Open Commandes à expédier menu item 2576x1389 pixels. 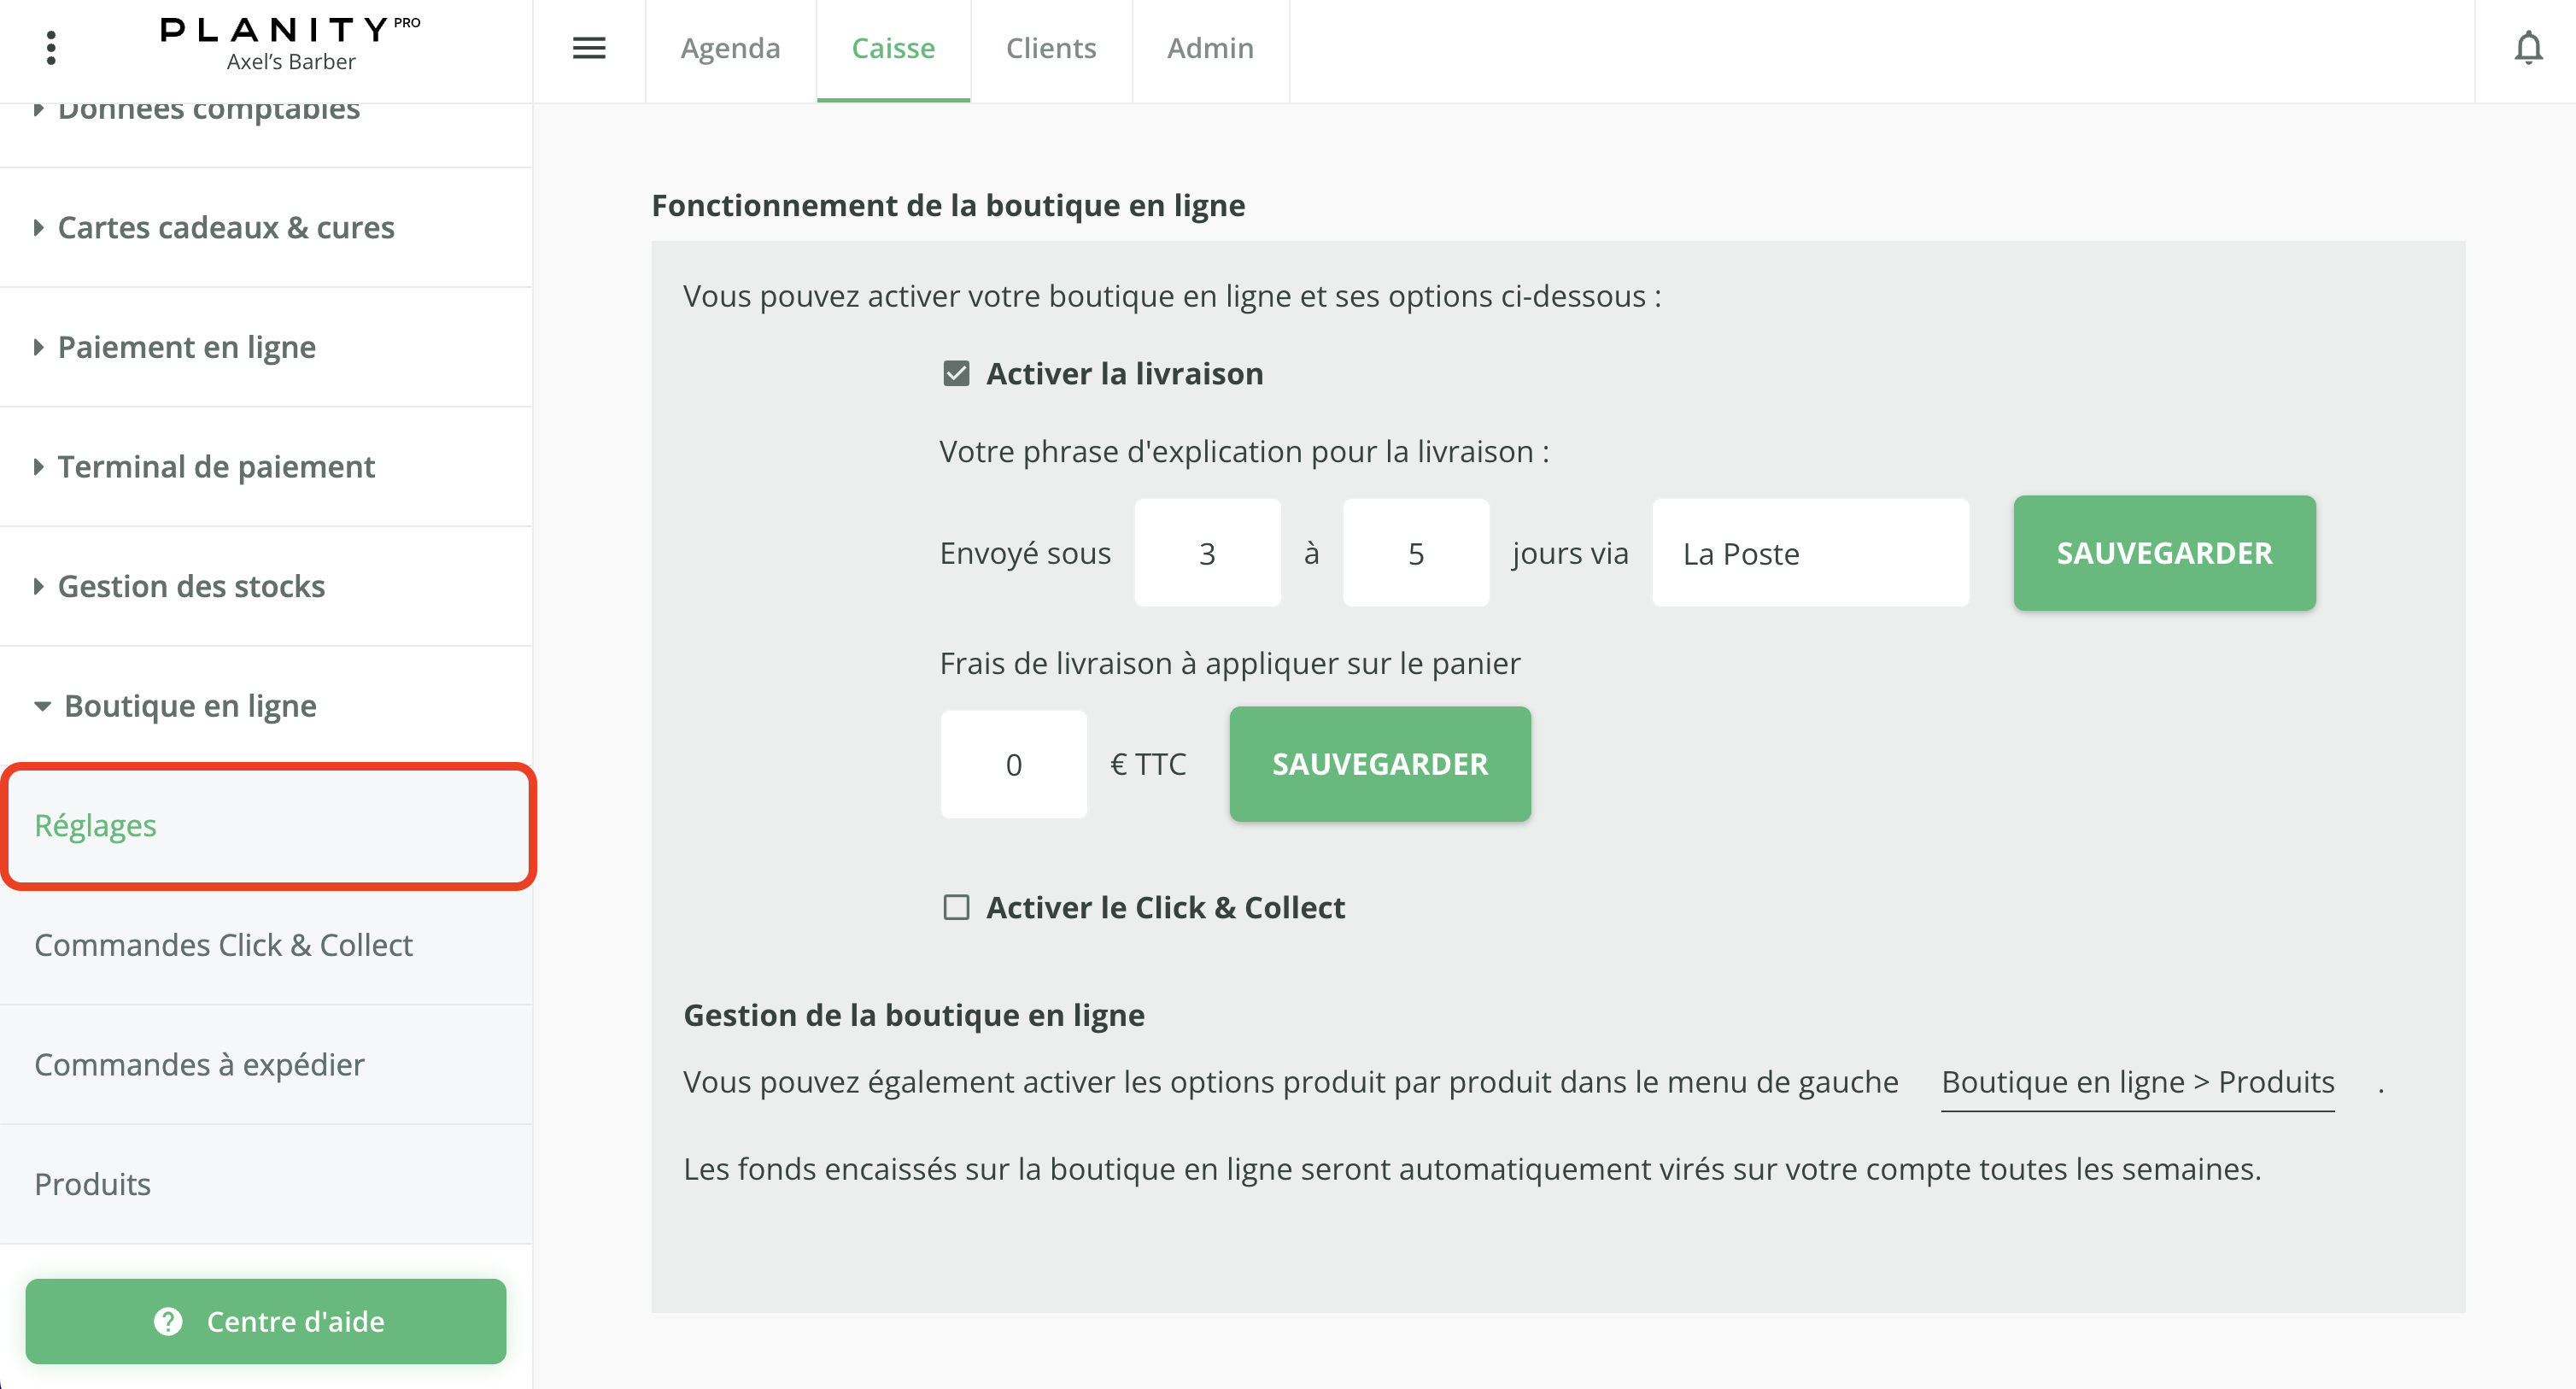[199, 1064]
